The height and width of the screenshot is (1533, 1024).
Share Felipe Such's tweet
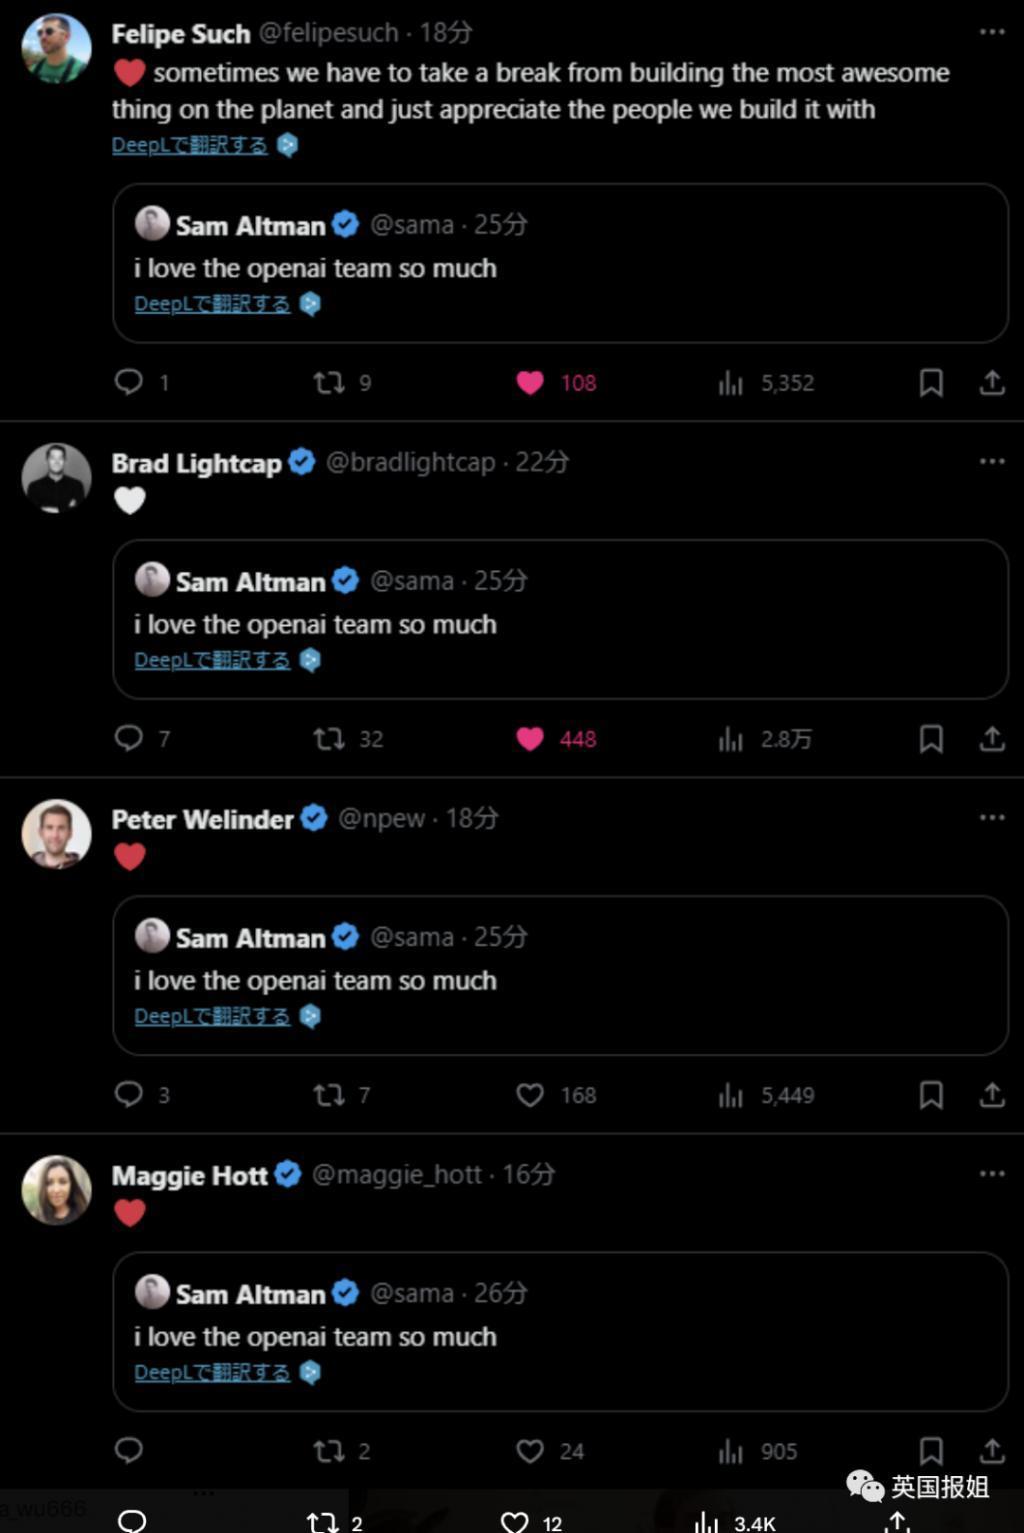[x=991, y=382]
